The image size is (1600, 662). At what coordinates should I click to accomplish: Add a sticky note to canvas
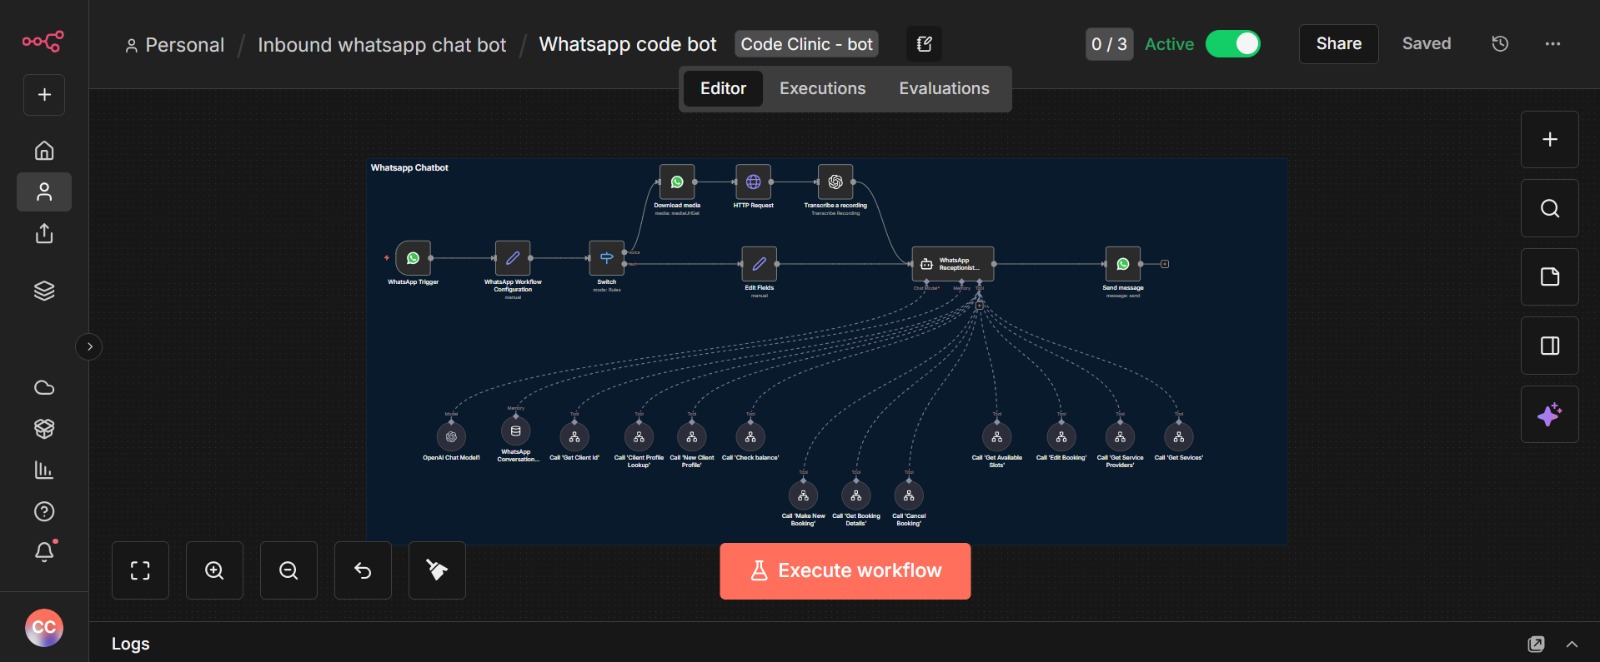click(x=1549, y=277)
